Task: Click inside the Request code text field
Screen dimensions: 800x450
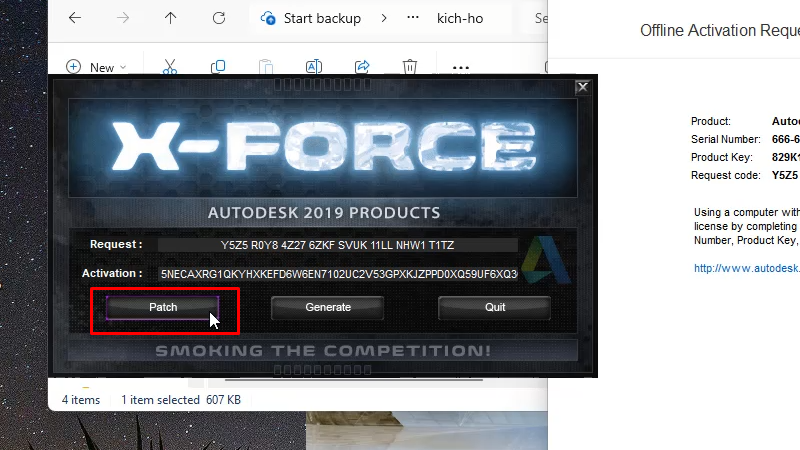Action: pyautogui.click(x=338, y=244)
